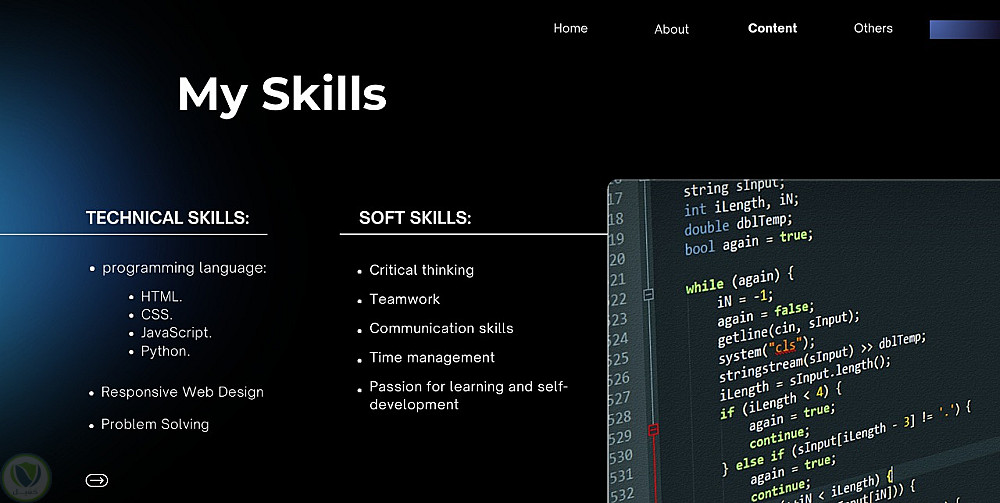Click the system("cls") code line
This screenshot has width=1000, height=503.
pyautogui.click(x=767, y=351)
